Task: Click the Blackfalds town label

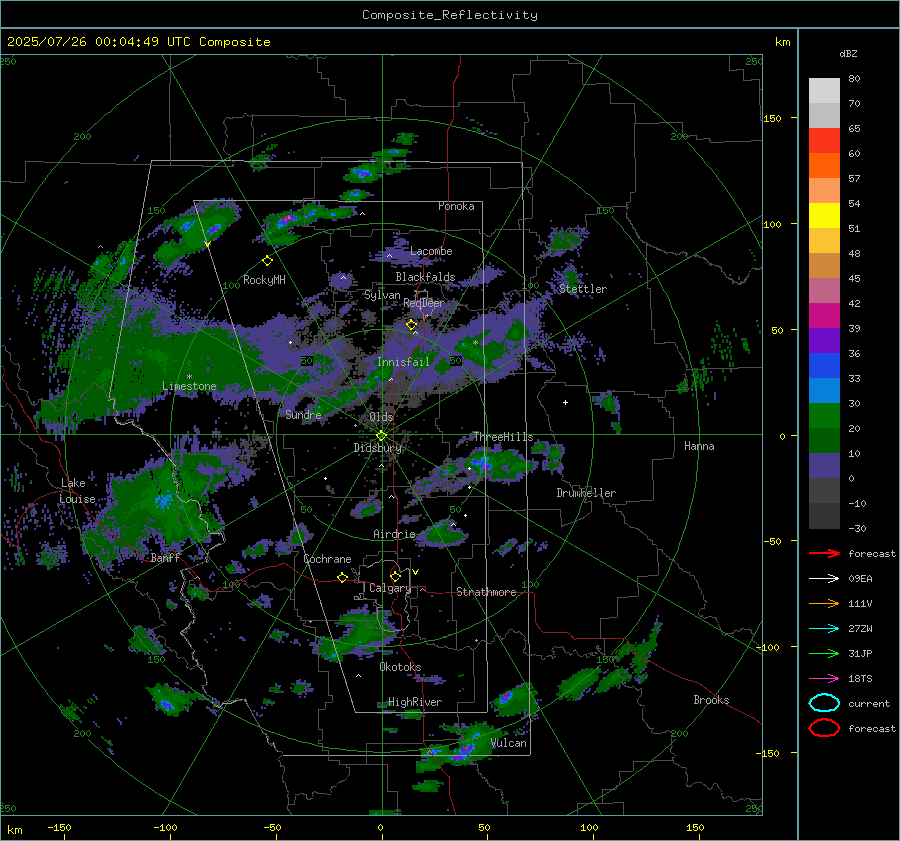Action: (x=425, y=277)
